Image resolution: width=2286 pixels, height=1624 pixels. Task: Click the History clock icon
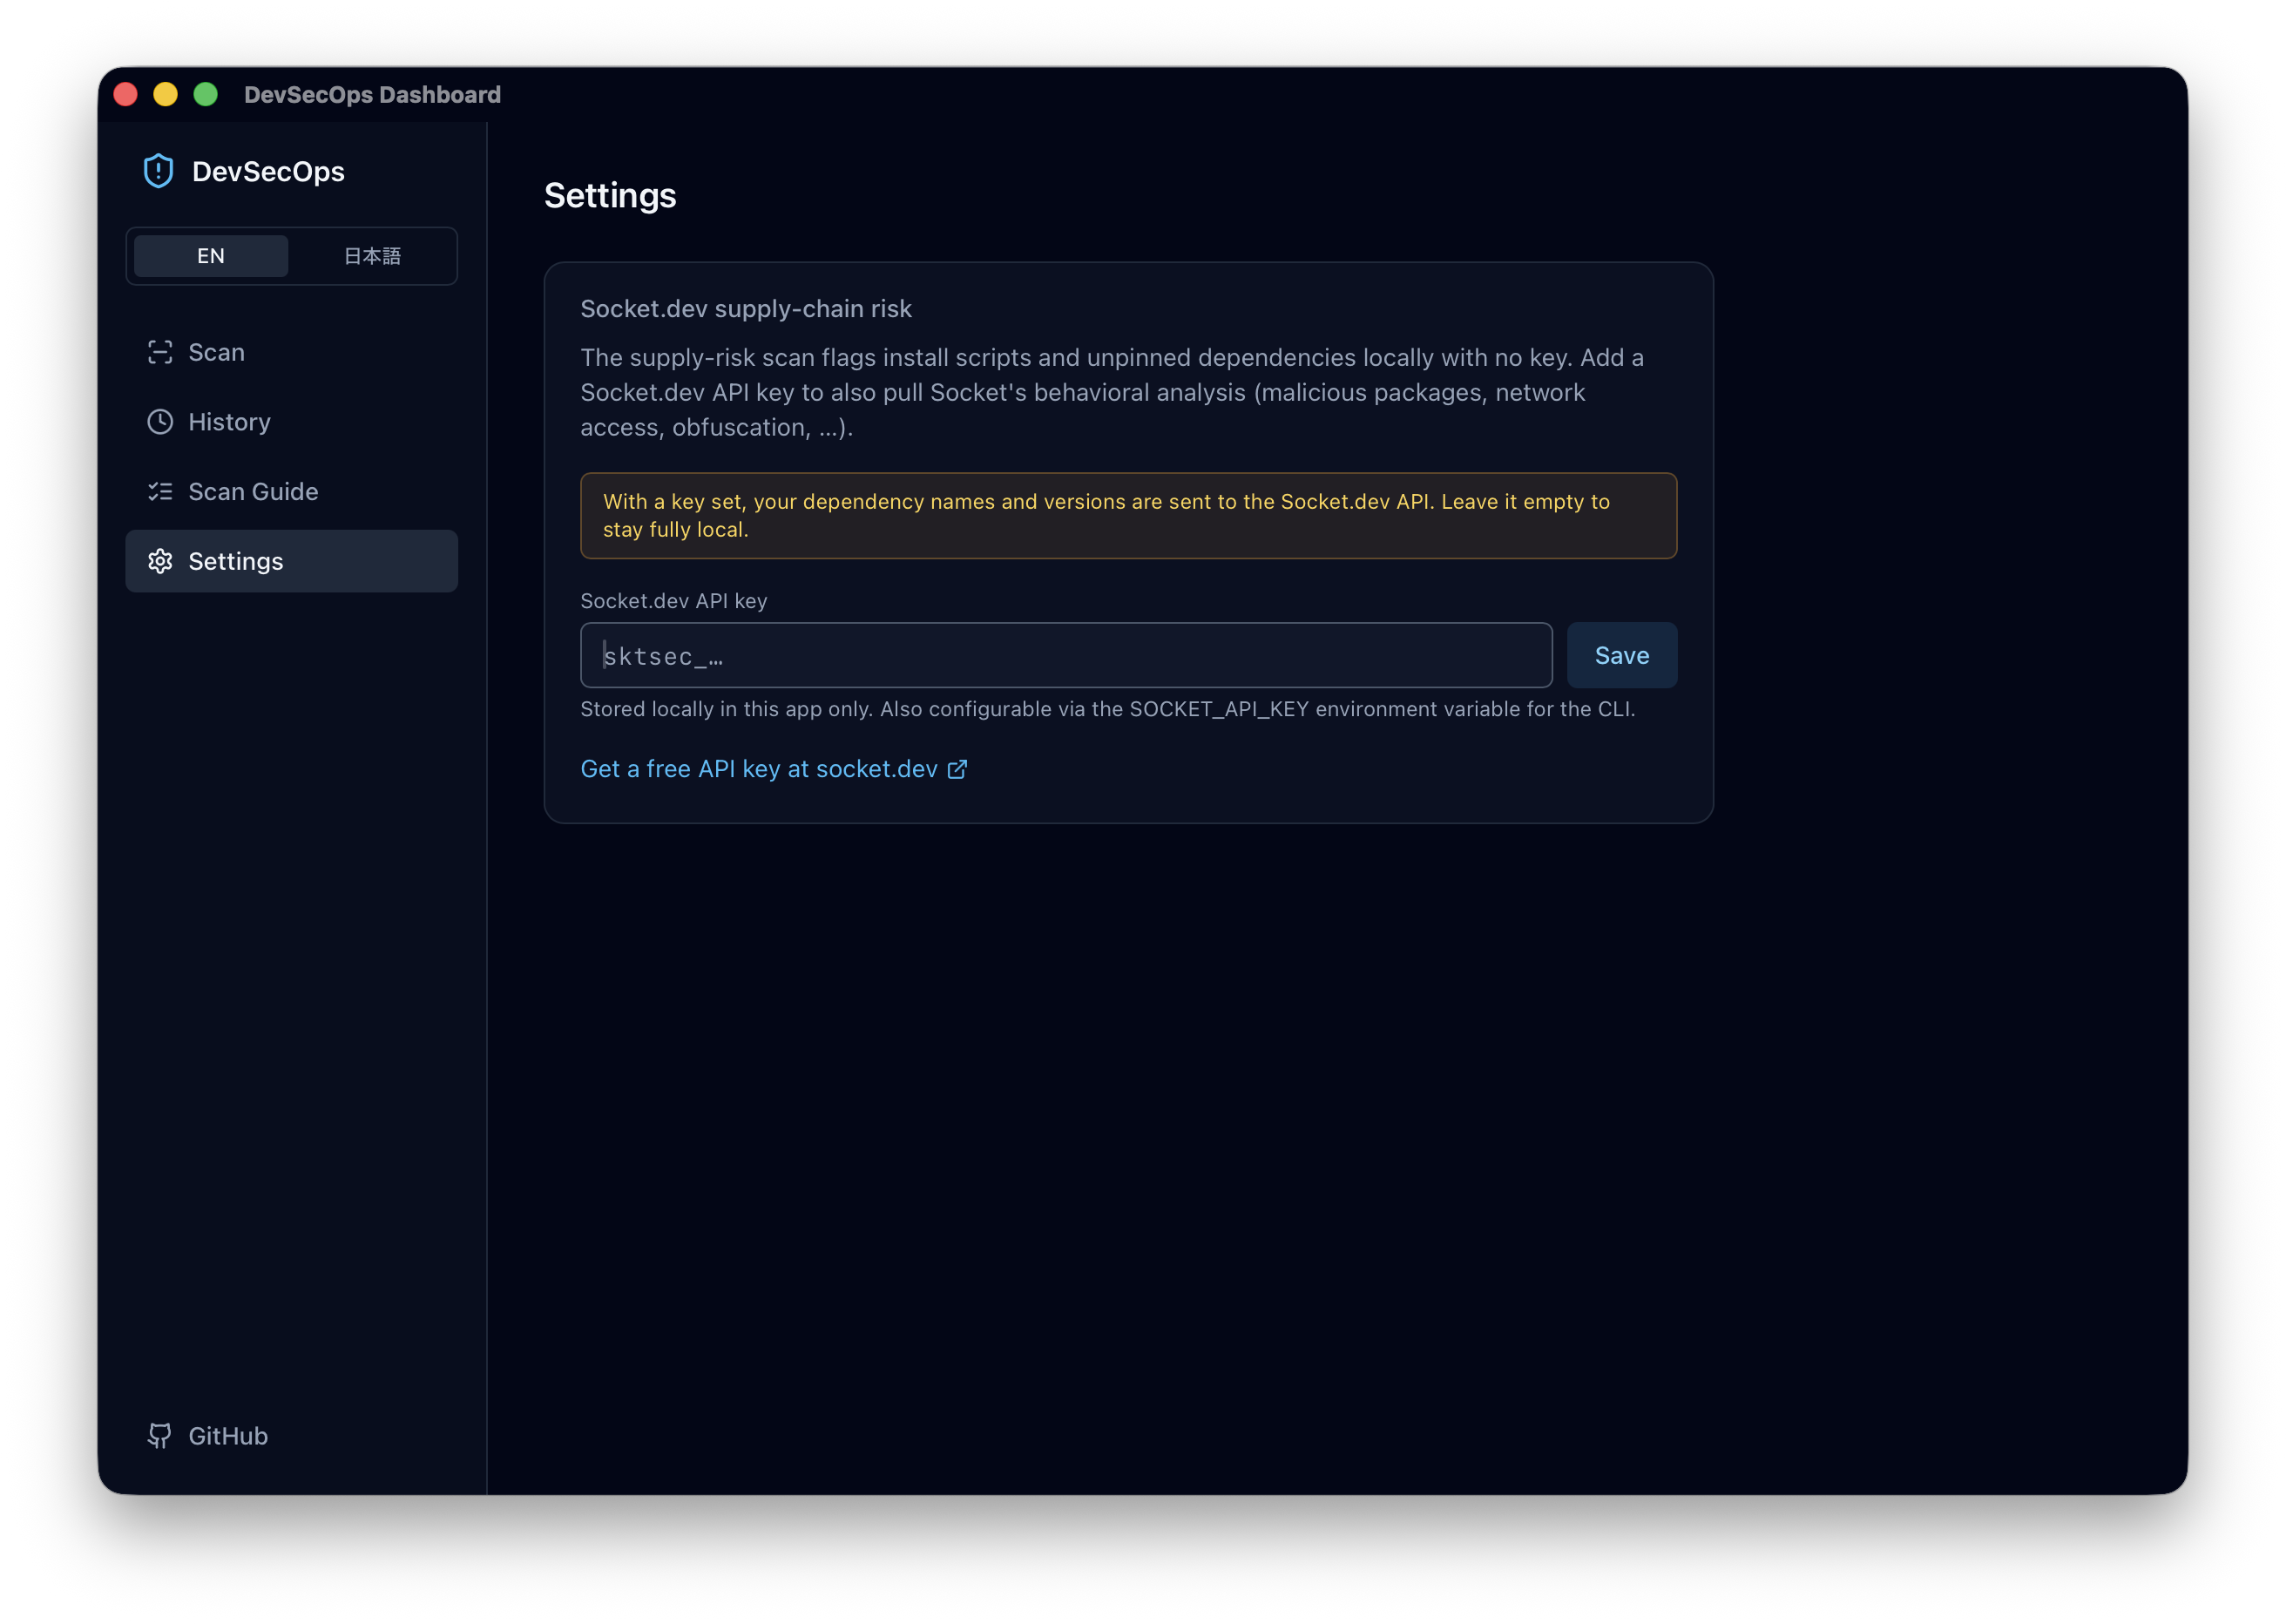coord(160,422)
